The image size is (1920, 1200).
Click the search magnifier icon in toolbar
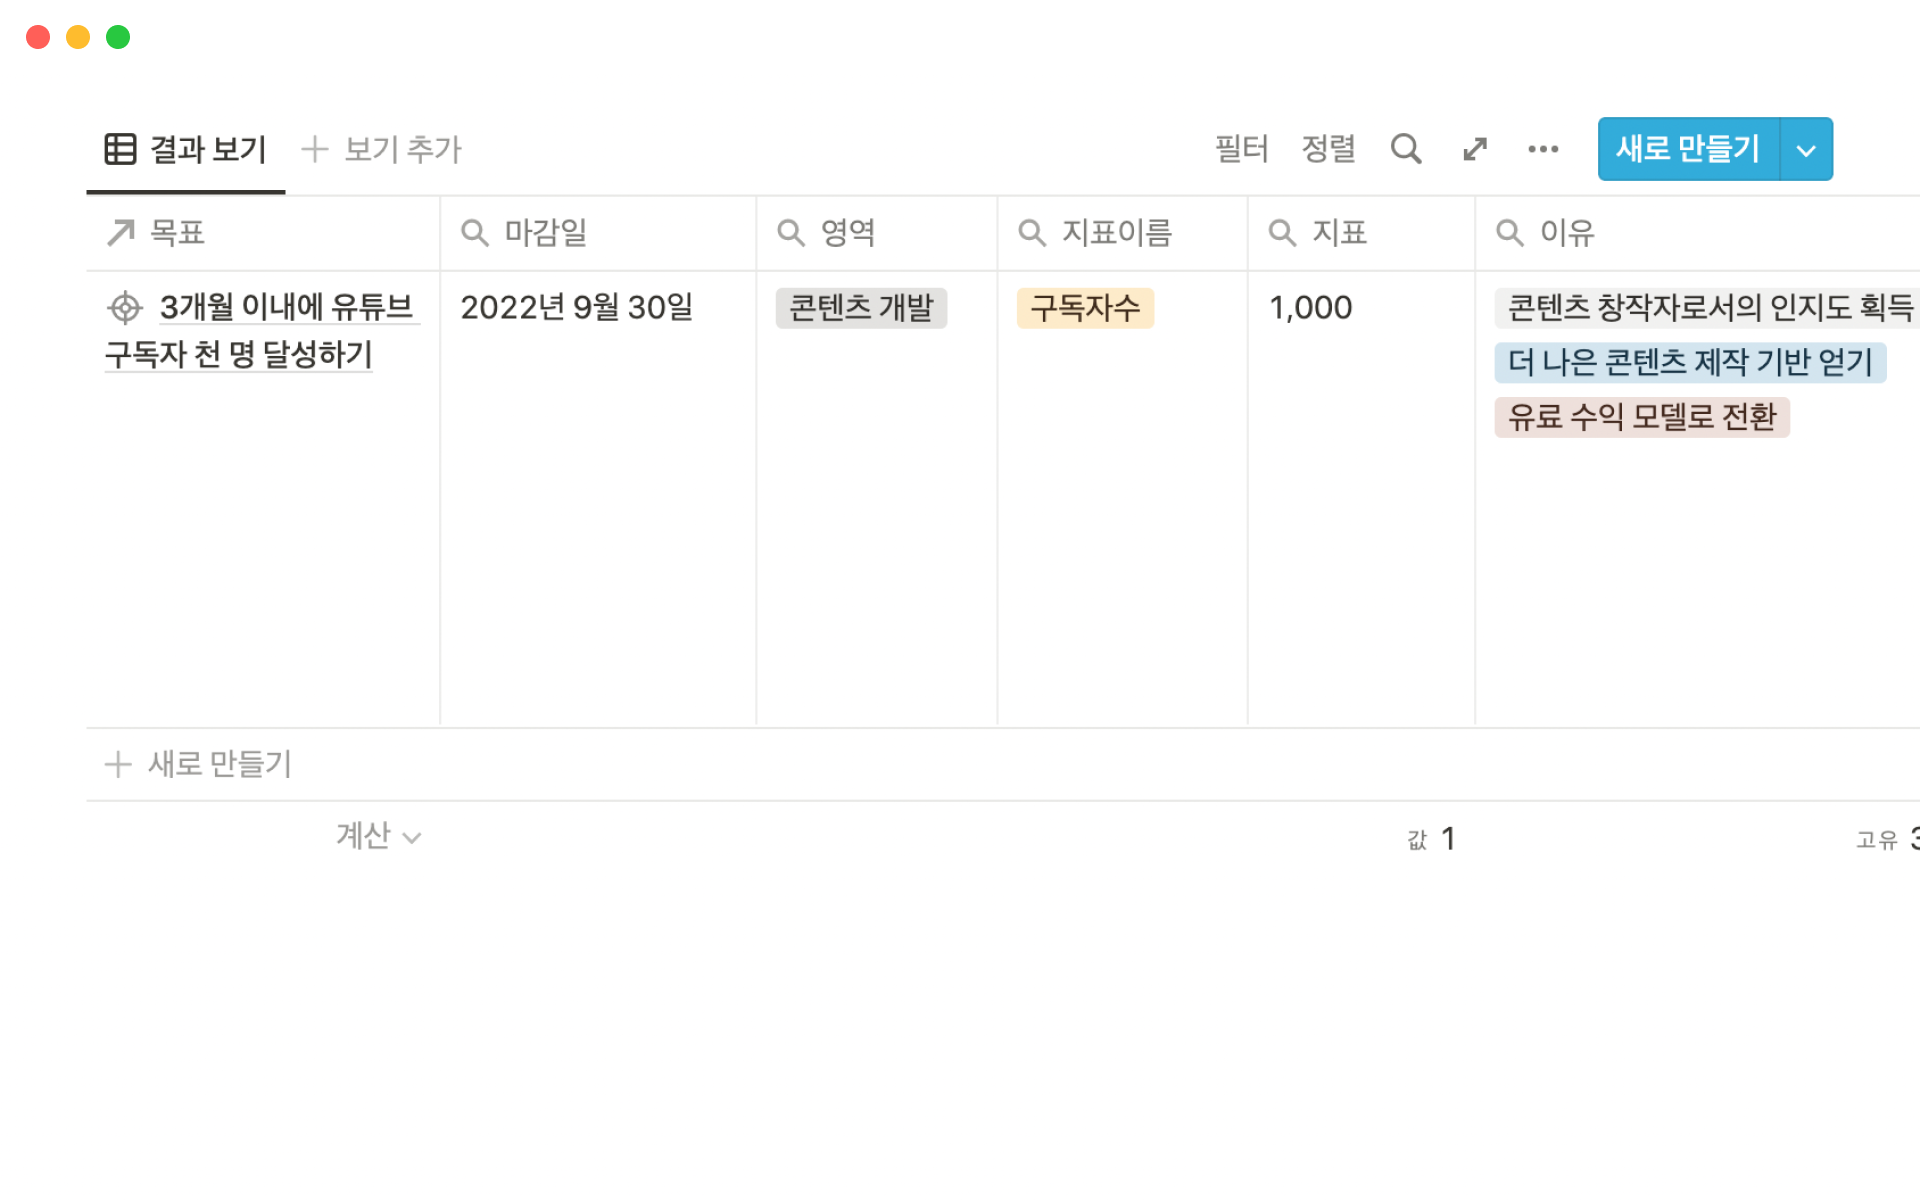1405,149
